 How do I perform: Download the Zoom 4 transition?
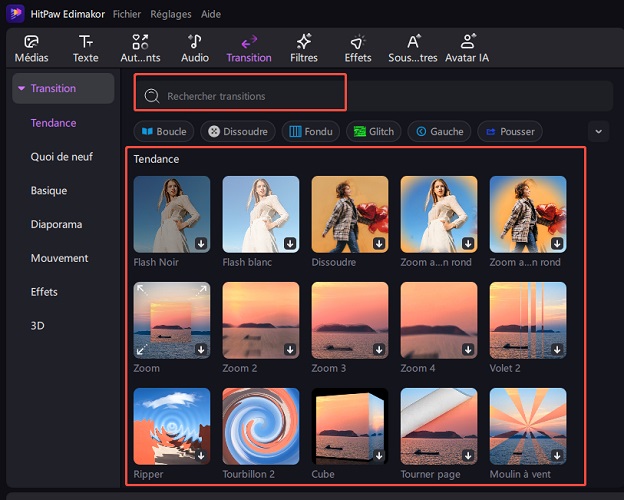point(468,349)
